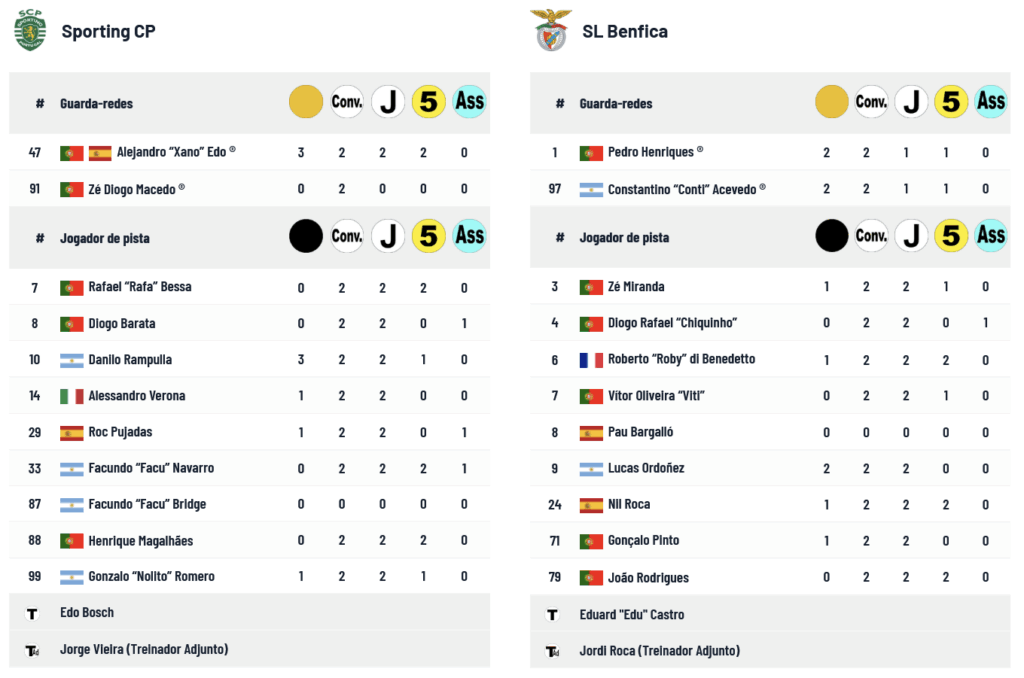1024x678 pixels.
Task: Click Sporting outfield players' yellow 5 icon
Action: point(428,236)
